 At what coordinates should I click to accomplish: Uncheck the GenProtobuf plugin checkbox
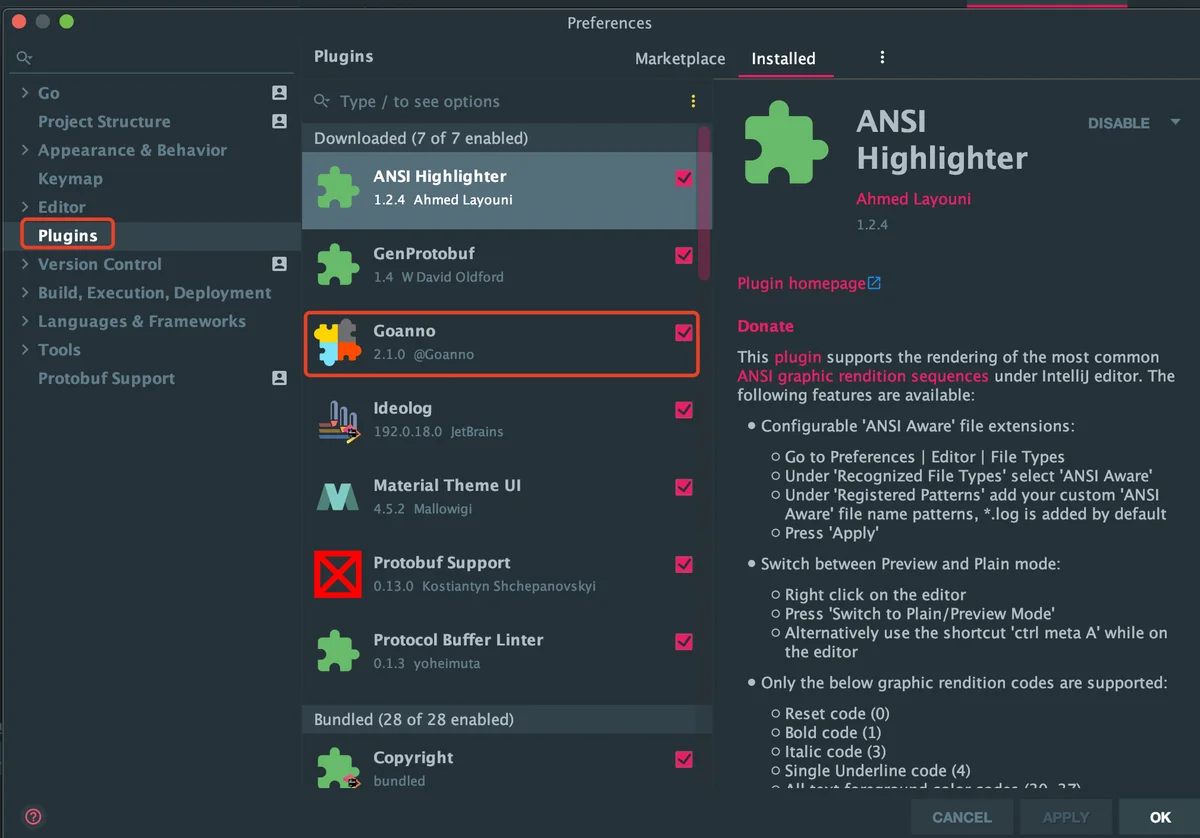(x=684, y=255)
